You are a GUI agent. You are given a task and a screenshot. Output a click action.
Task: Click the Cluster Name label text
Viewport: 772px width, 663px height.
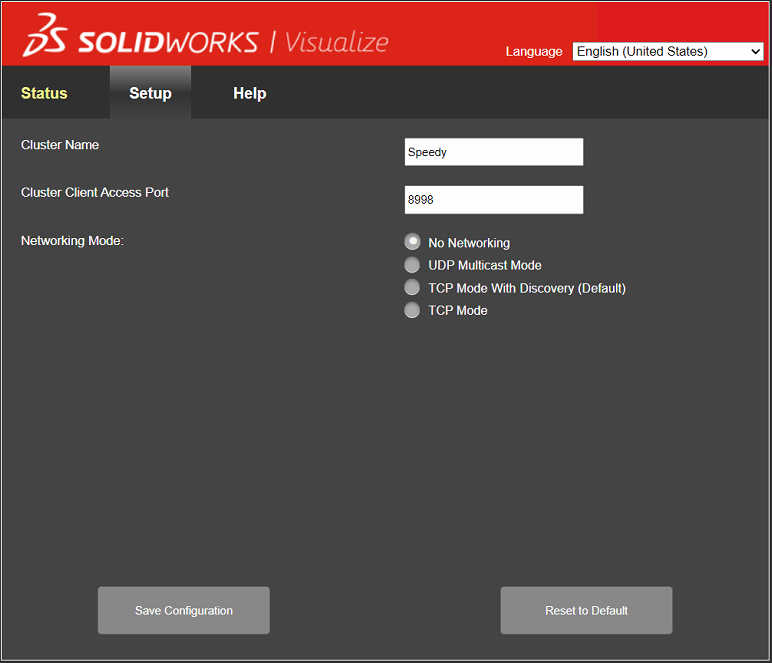(x=60, y=145)
